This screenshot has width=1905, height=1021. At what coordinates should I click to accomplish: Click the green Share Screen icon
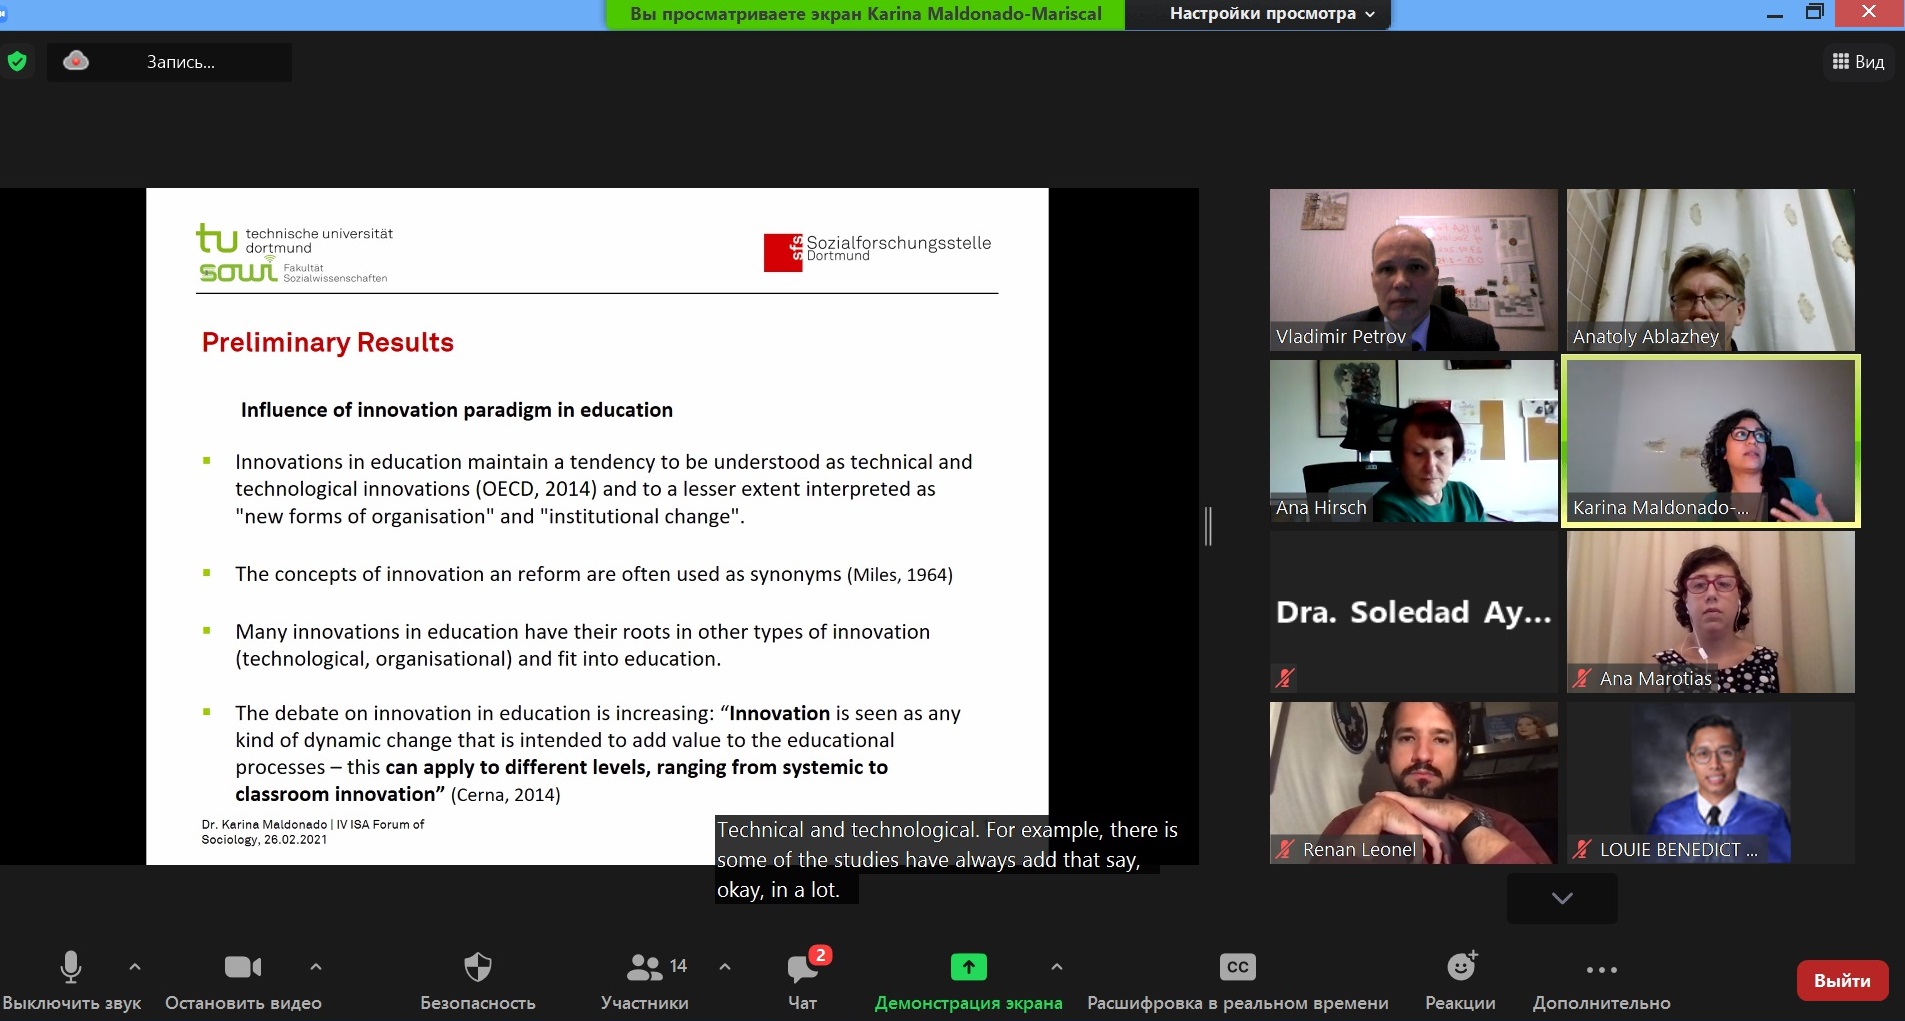pyautogui.click(x=967, y=967)
